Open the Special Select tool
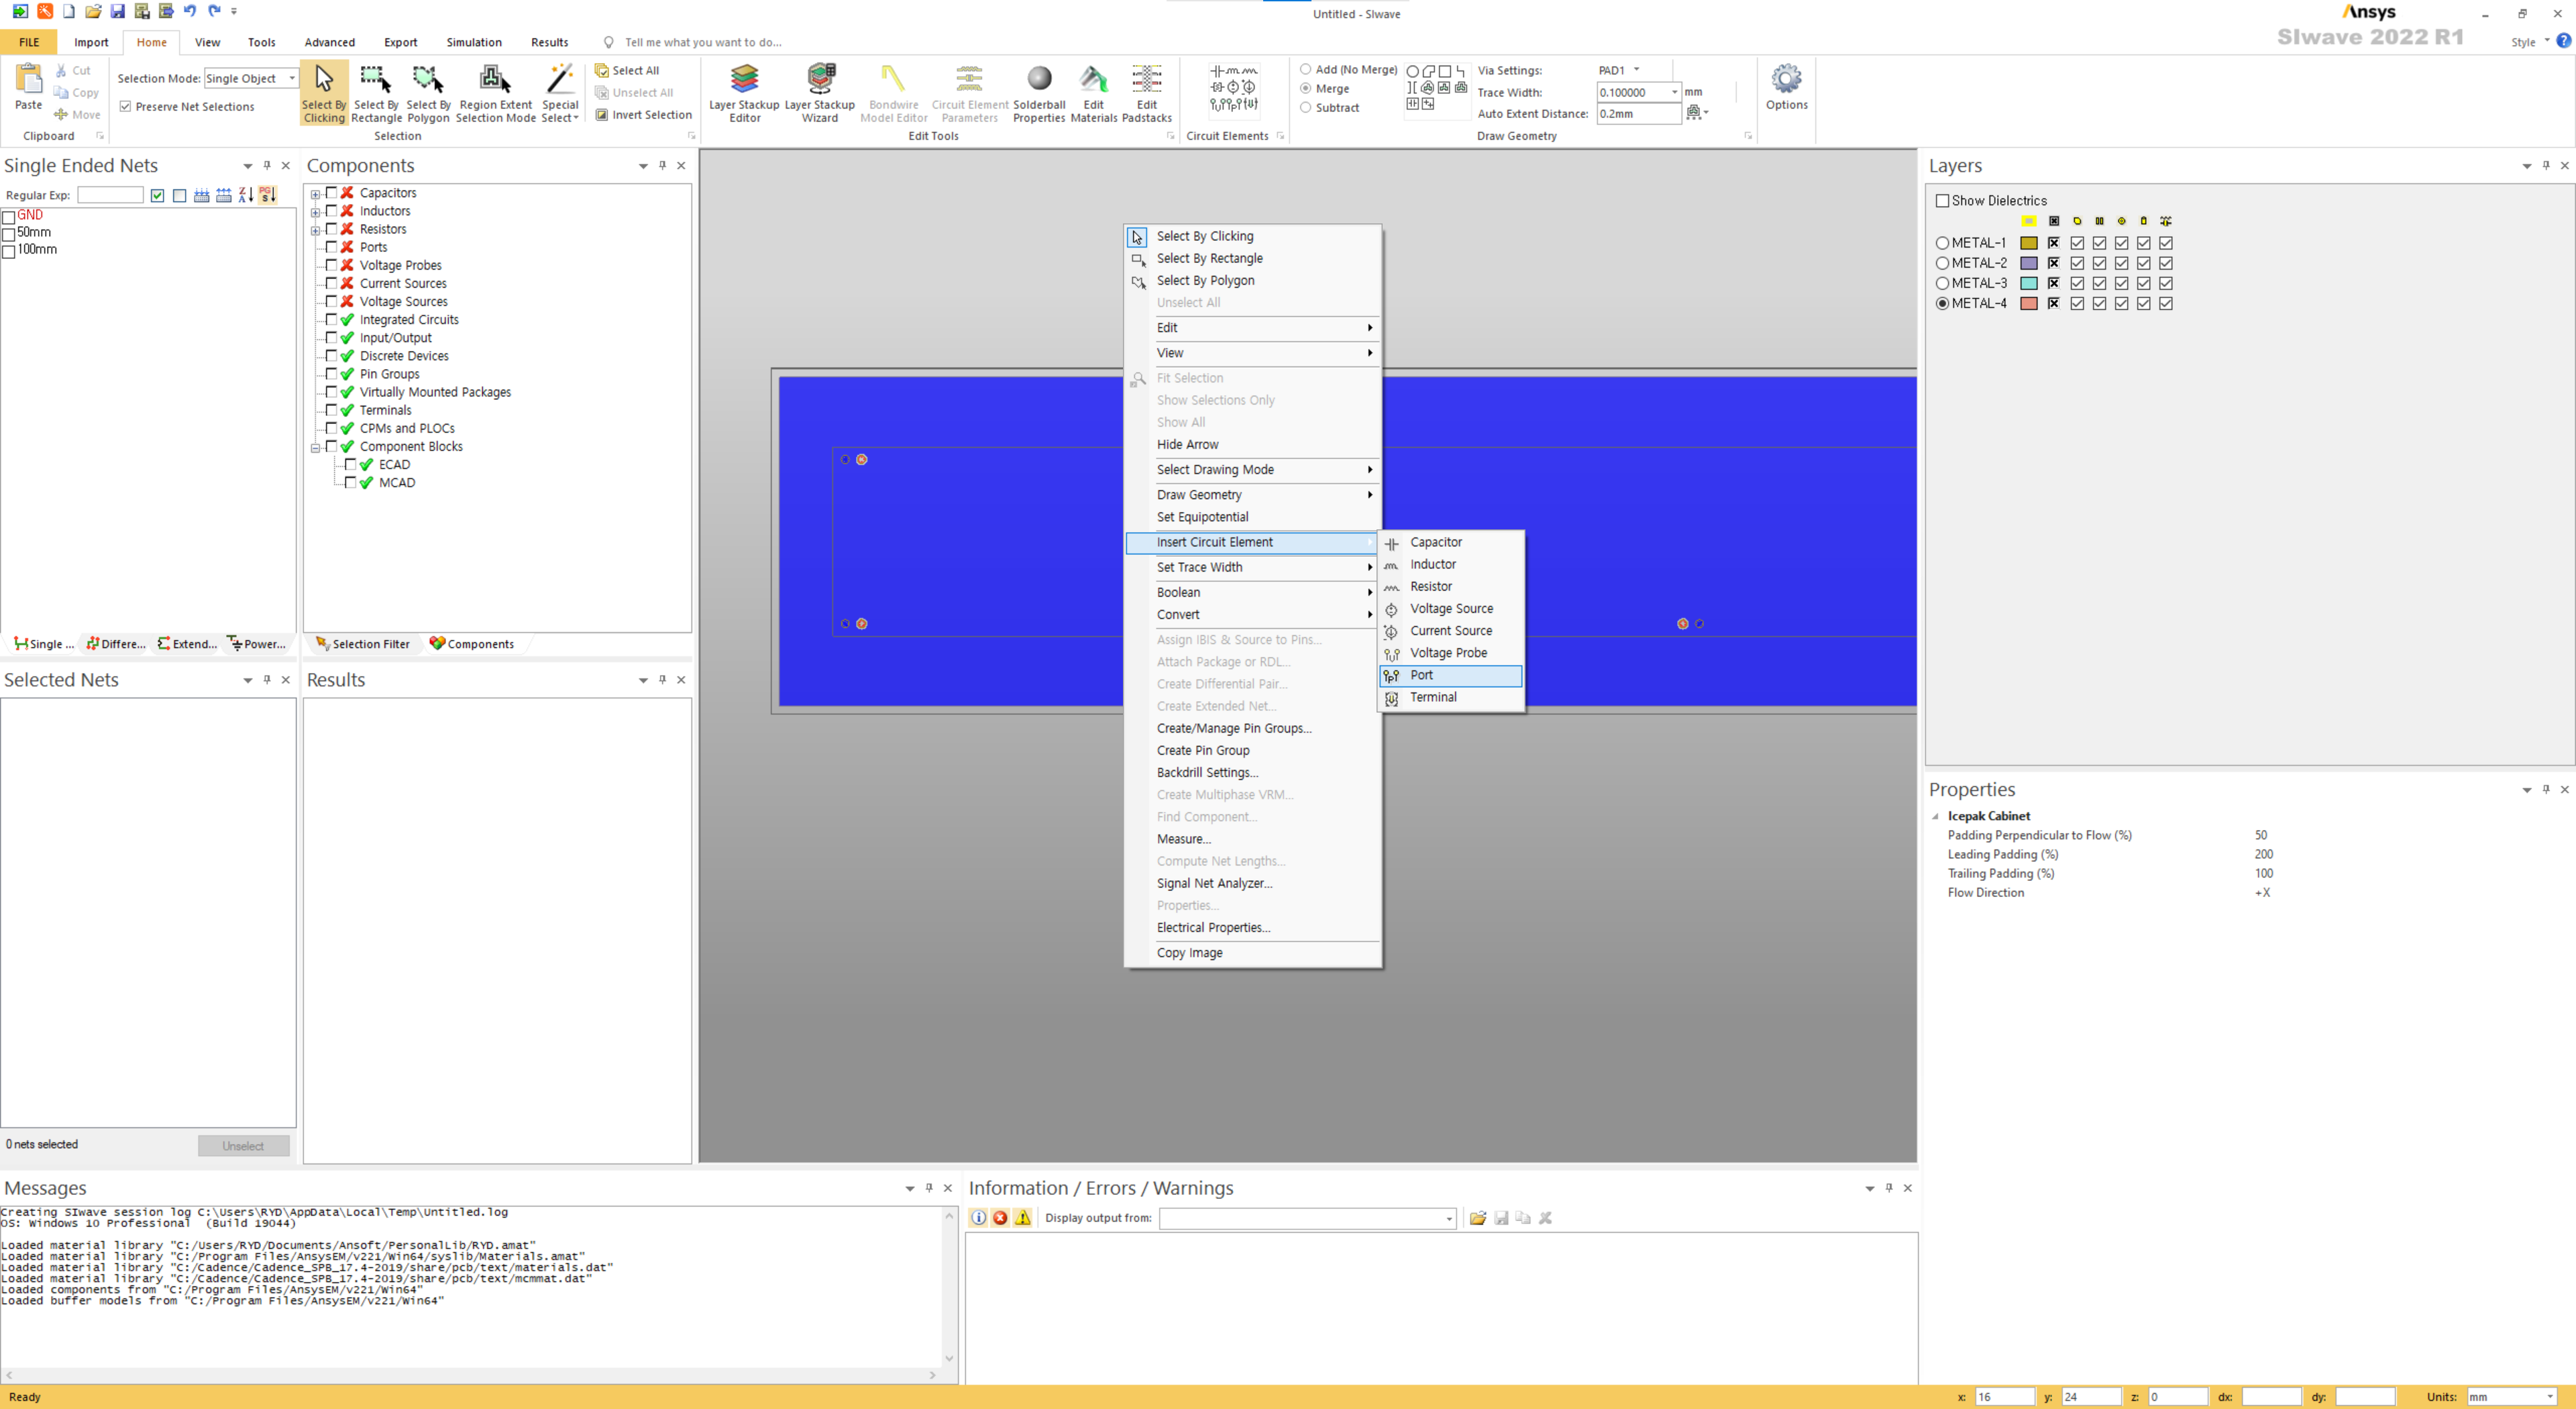Image resolution: width=2576 pixels, height=1409 pixels. (x=560, y=93)
